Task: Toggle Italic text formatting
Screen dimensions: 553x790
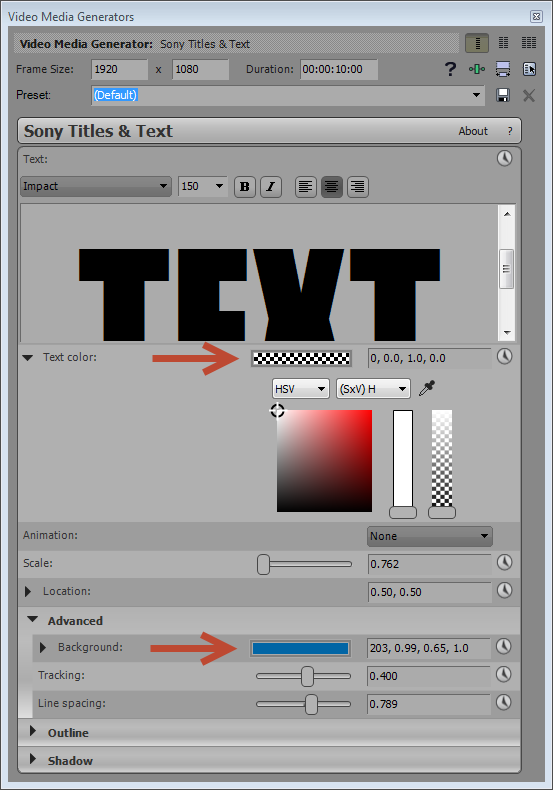Action: coord(270,187)
